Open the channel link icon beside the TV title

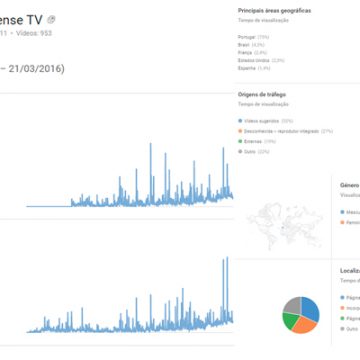(51, 20)
